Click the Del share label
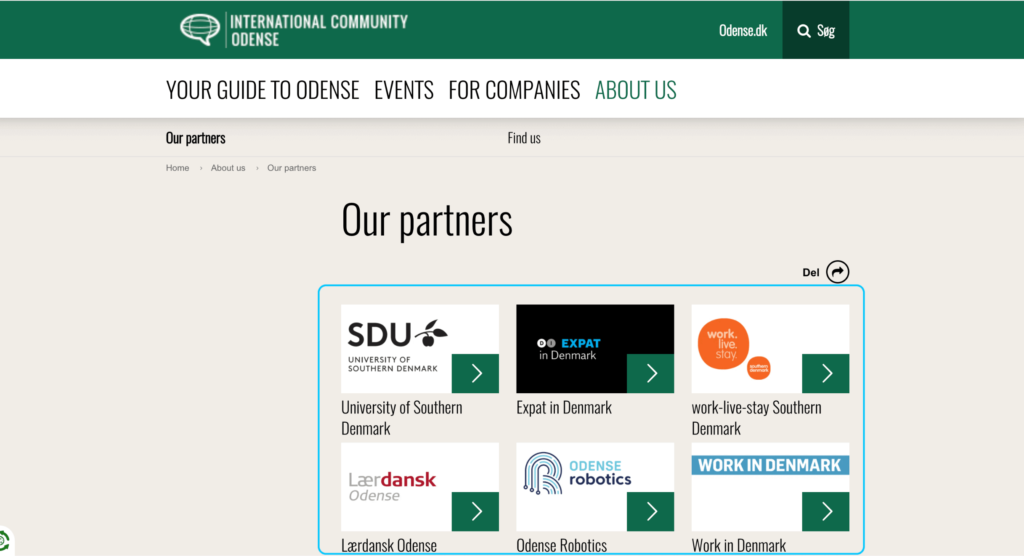 [810, 272]
